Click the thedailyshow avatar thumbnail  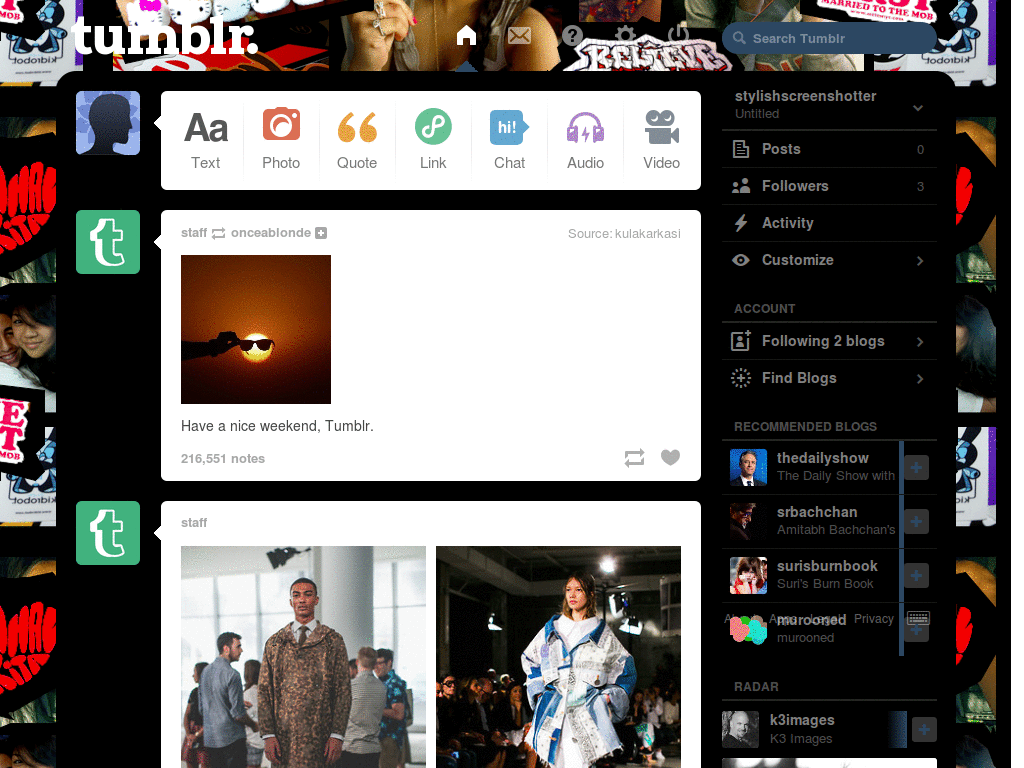coord(748,467)
